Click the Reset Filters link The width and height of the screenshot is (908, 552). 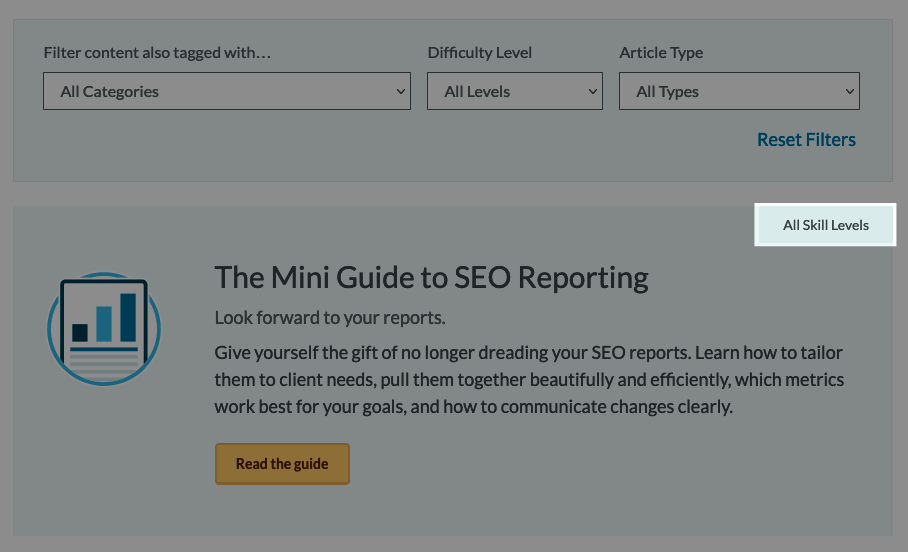(806, 140)
